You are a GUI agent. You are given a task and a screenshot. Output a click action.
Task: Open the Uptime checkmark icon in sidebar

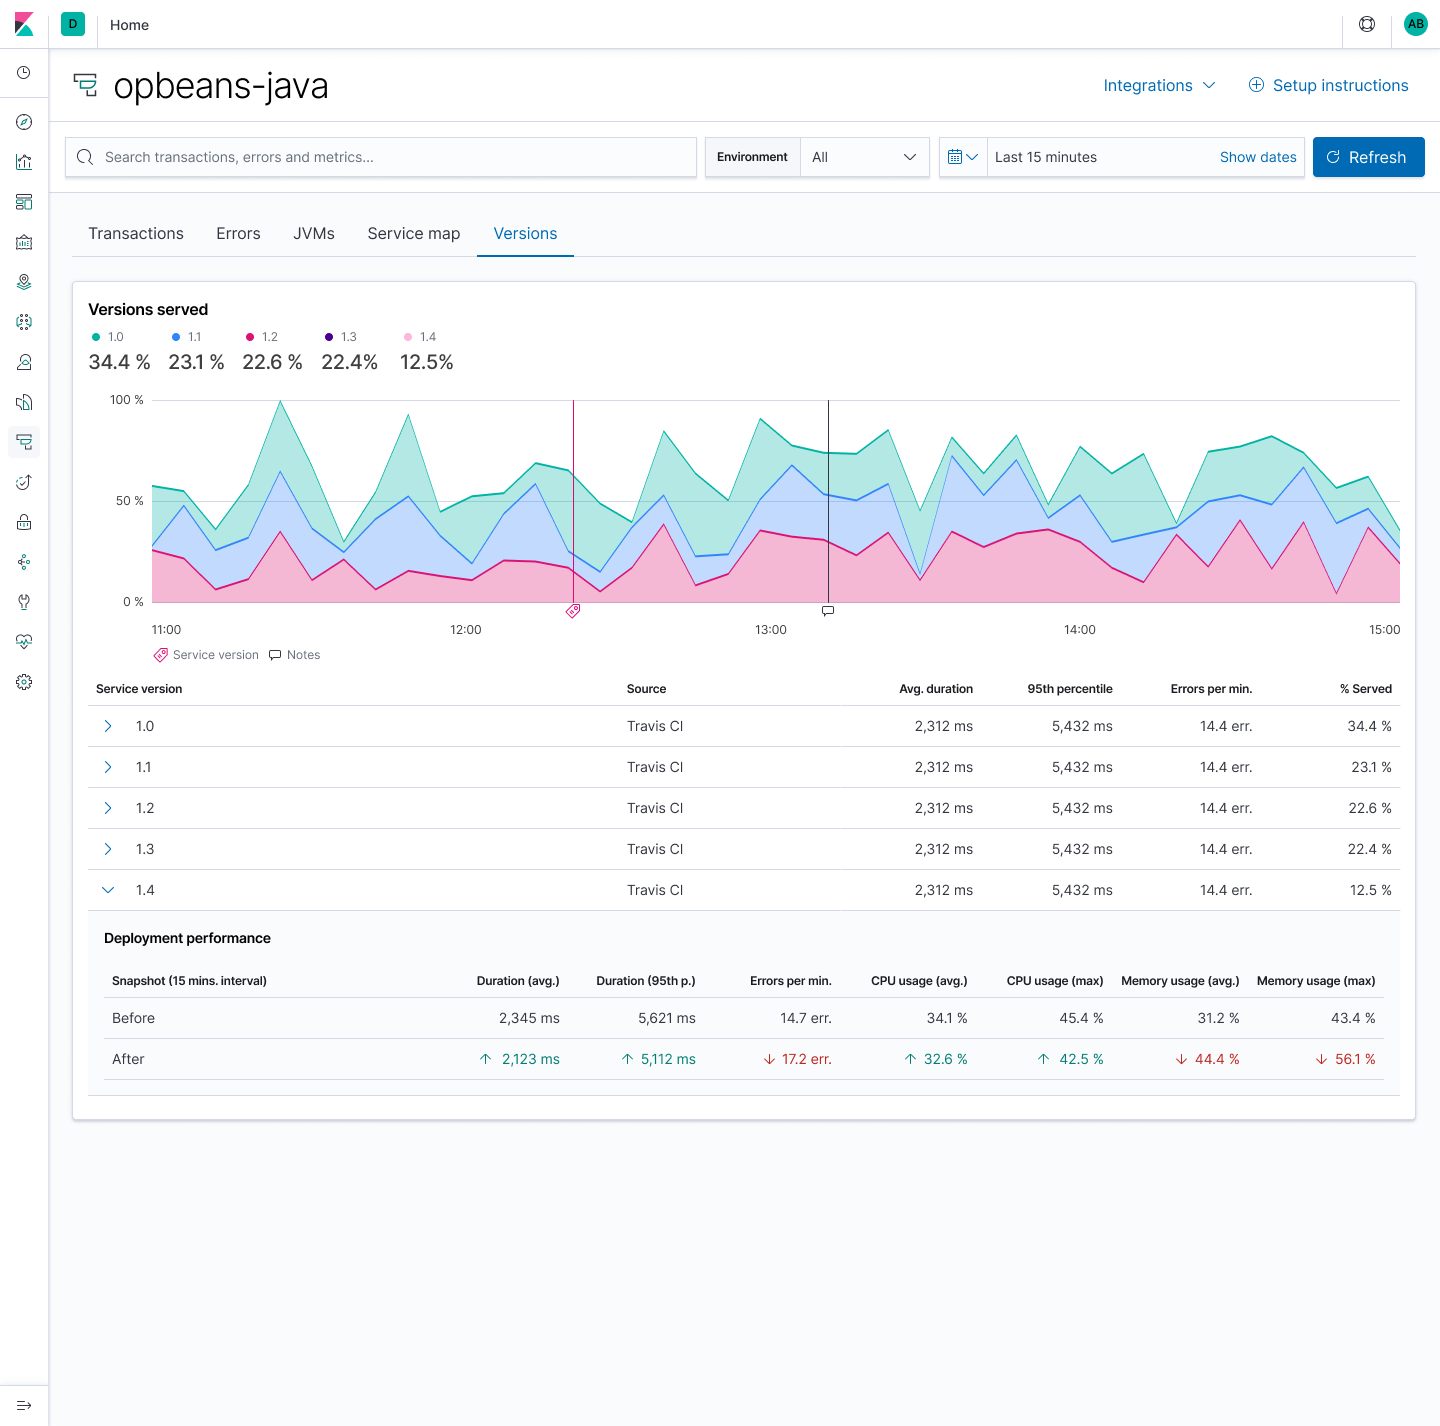click(x=24, y=482)
